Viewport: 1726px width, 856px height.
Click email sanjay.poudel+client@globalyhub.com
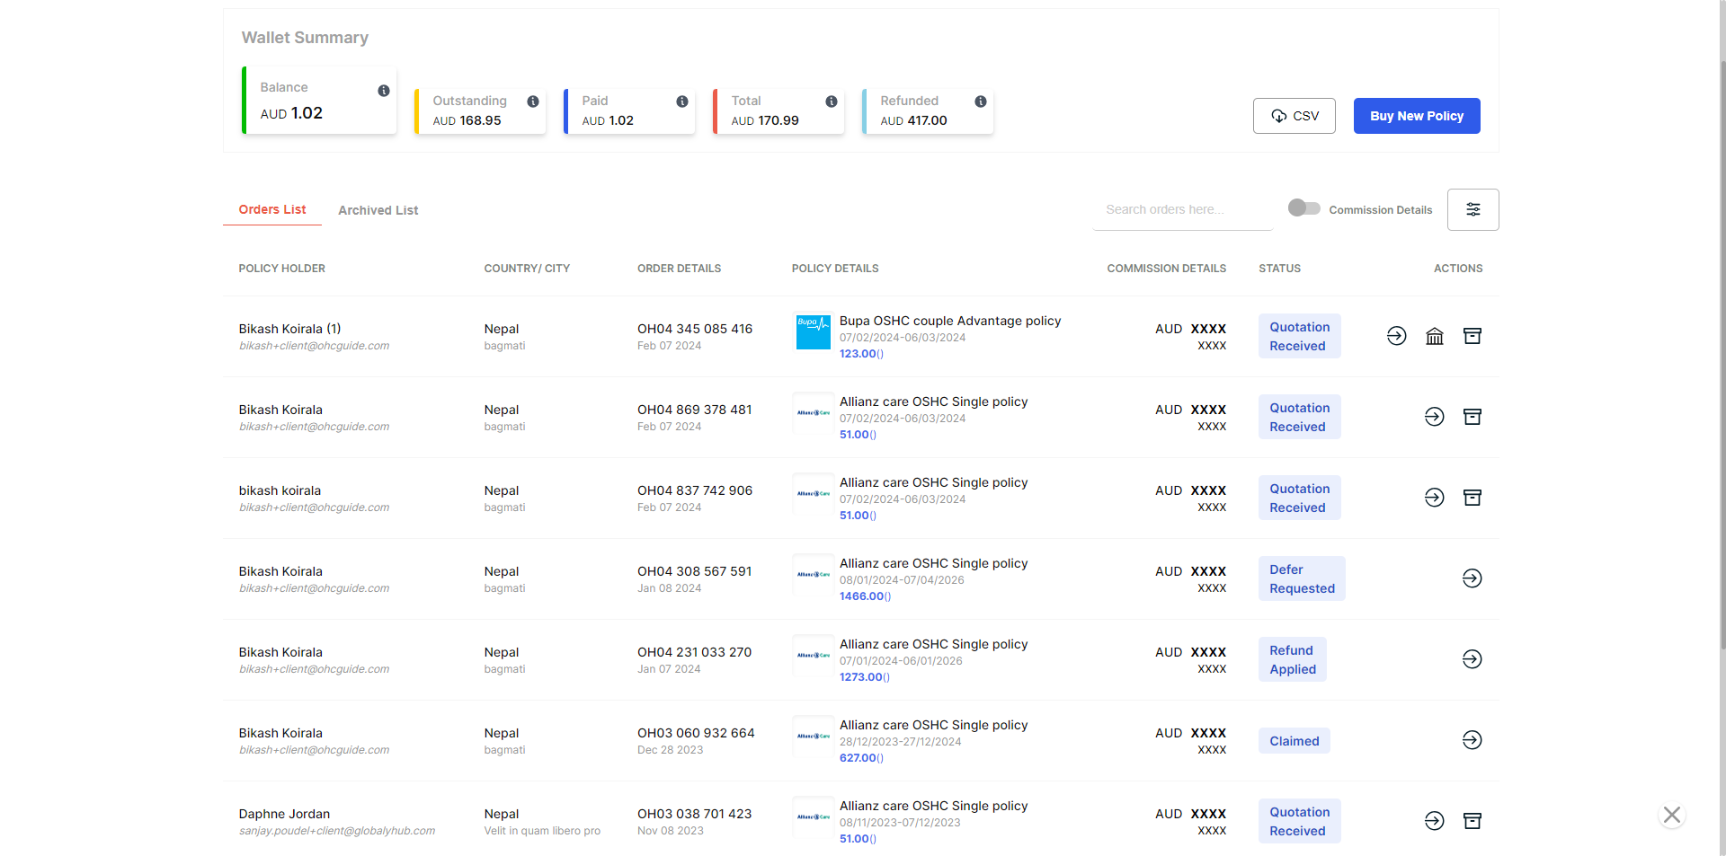tap(337, 831)
